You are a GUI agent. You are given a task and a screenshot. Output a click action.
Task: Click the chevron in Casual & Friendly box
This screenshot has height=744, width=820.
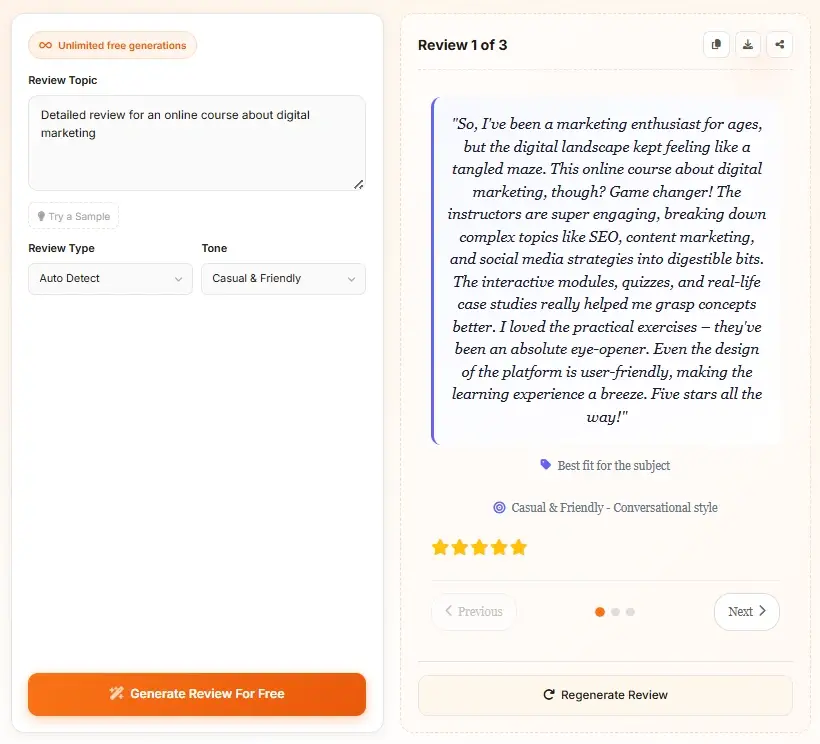tap(351, 279)
